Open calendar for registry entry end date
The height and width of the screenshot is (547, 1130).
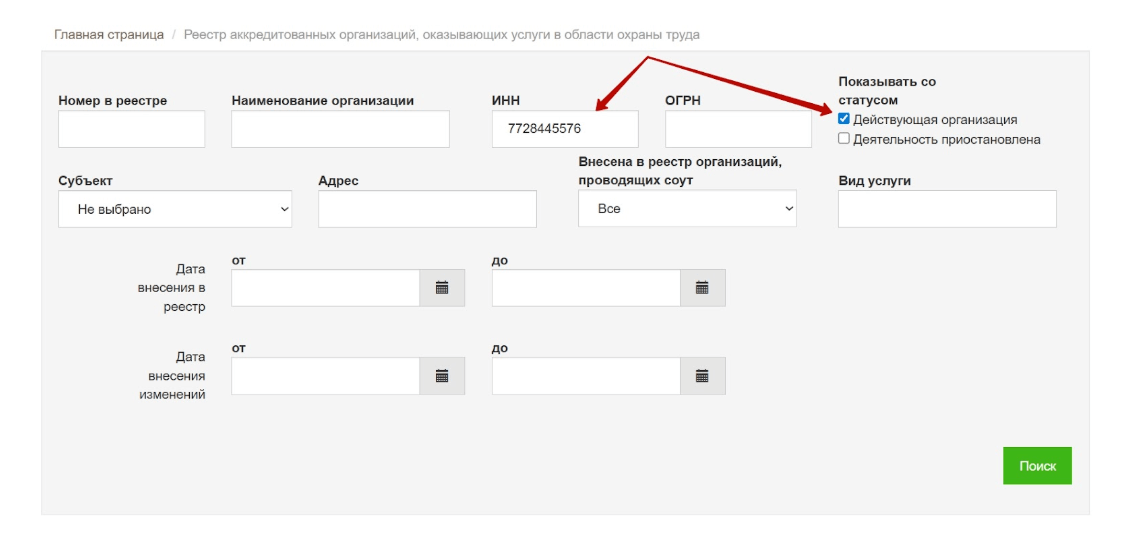click(x=702, y=288)
